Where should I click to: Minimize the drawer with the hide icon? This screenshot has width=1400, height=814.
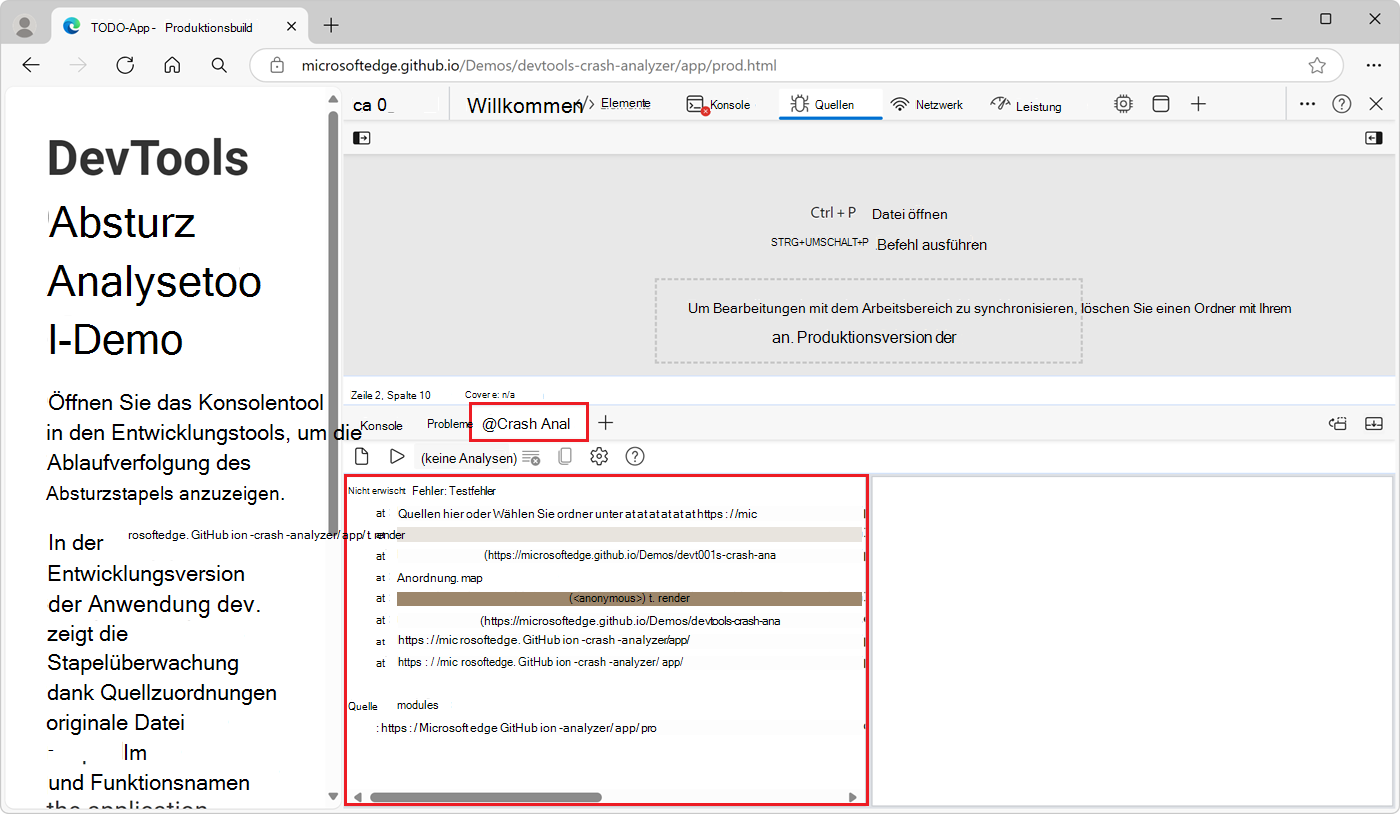click(1373, 424)
